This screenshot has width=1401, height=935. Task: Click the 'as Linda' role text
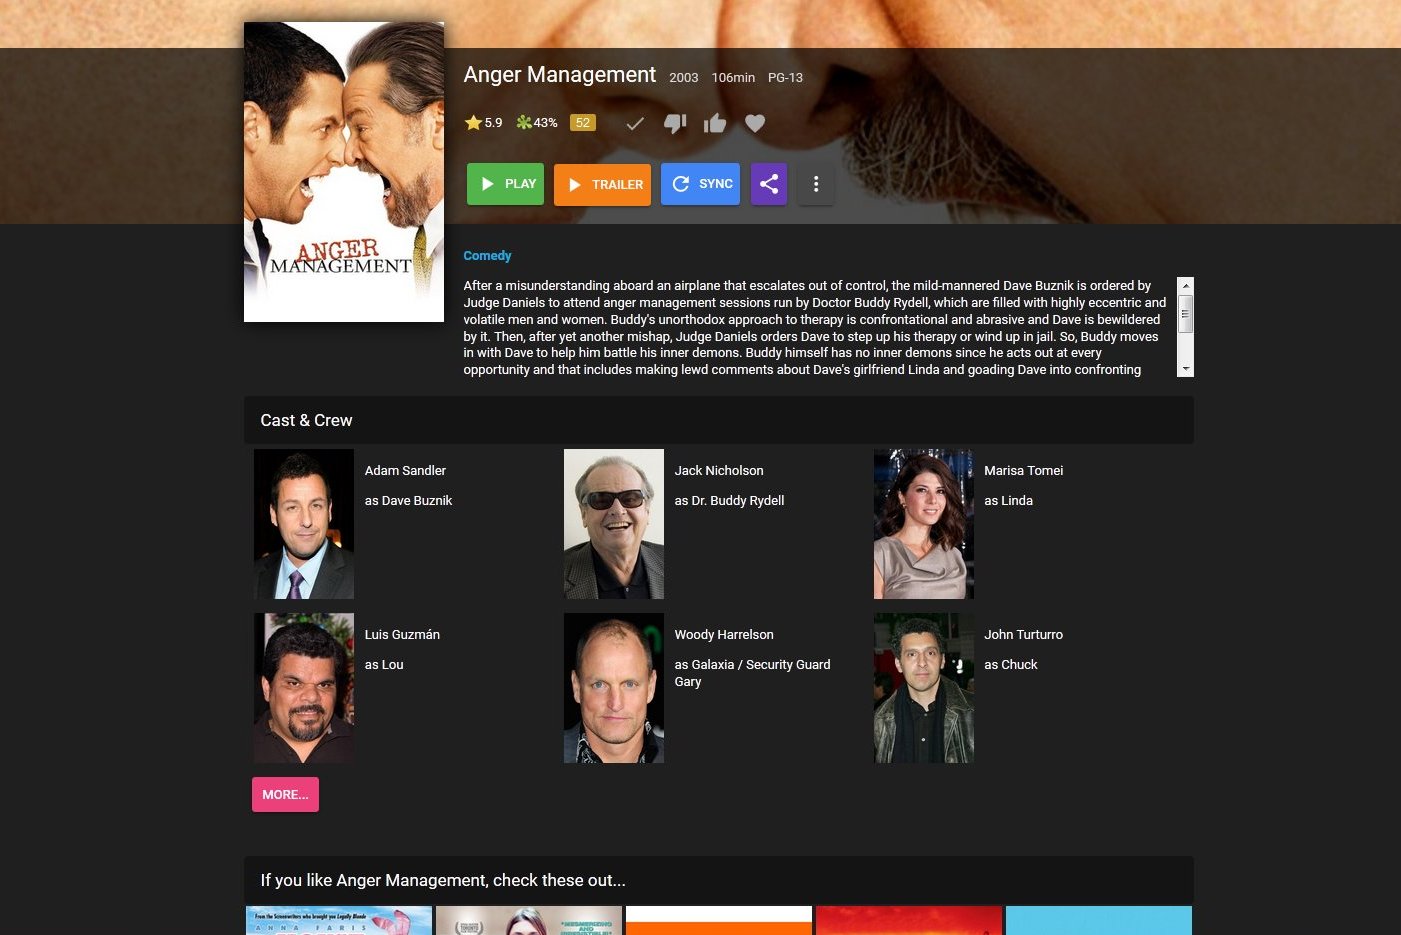pyautogui.click(x=1008, y=501)
